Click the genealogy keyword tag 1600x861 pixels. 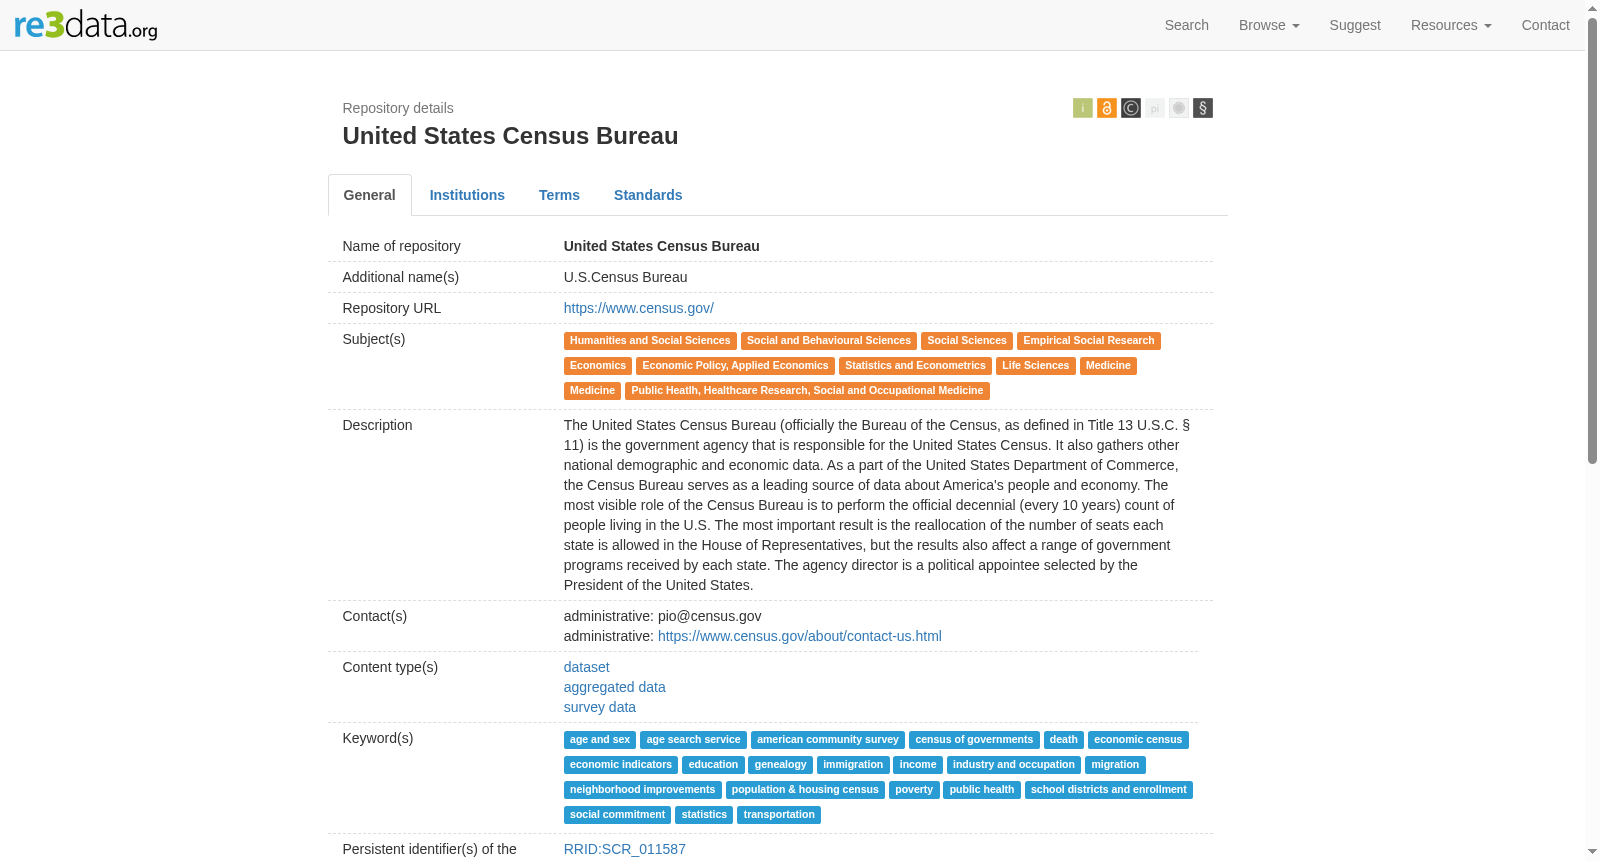click(781, 765)
